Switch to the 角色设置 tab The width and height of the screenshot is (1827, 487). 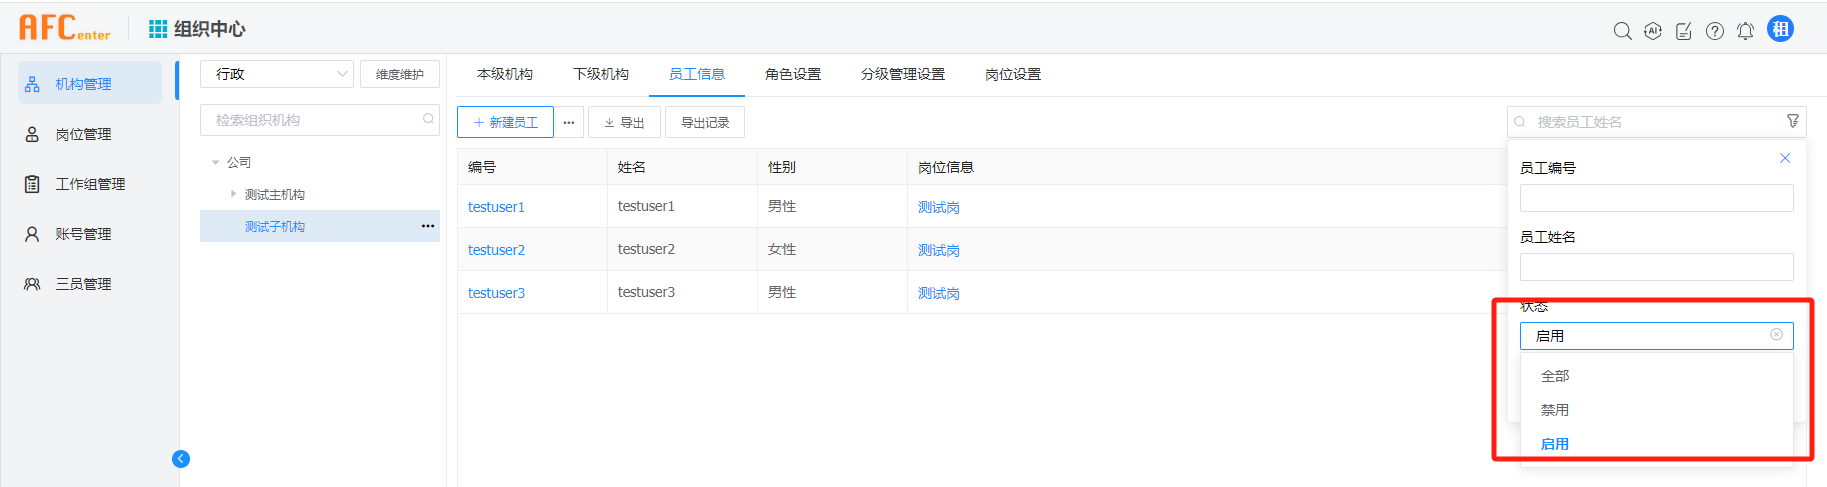tap(792, 74)
